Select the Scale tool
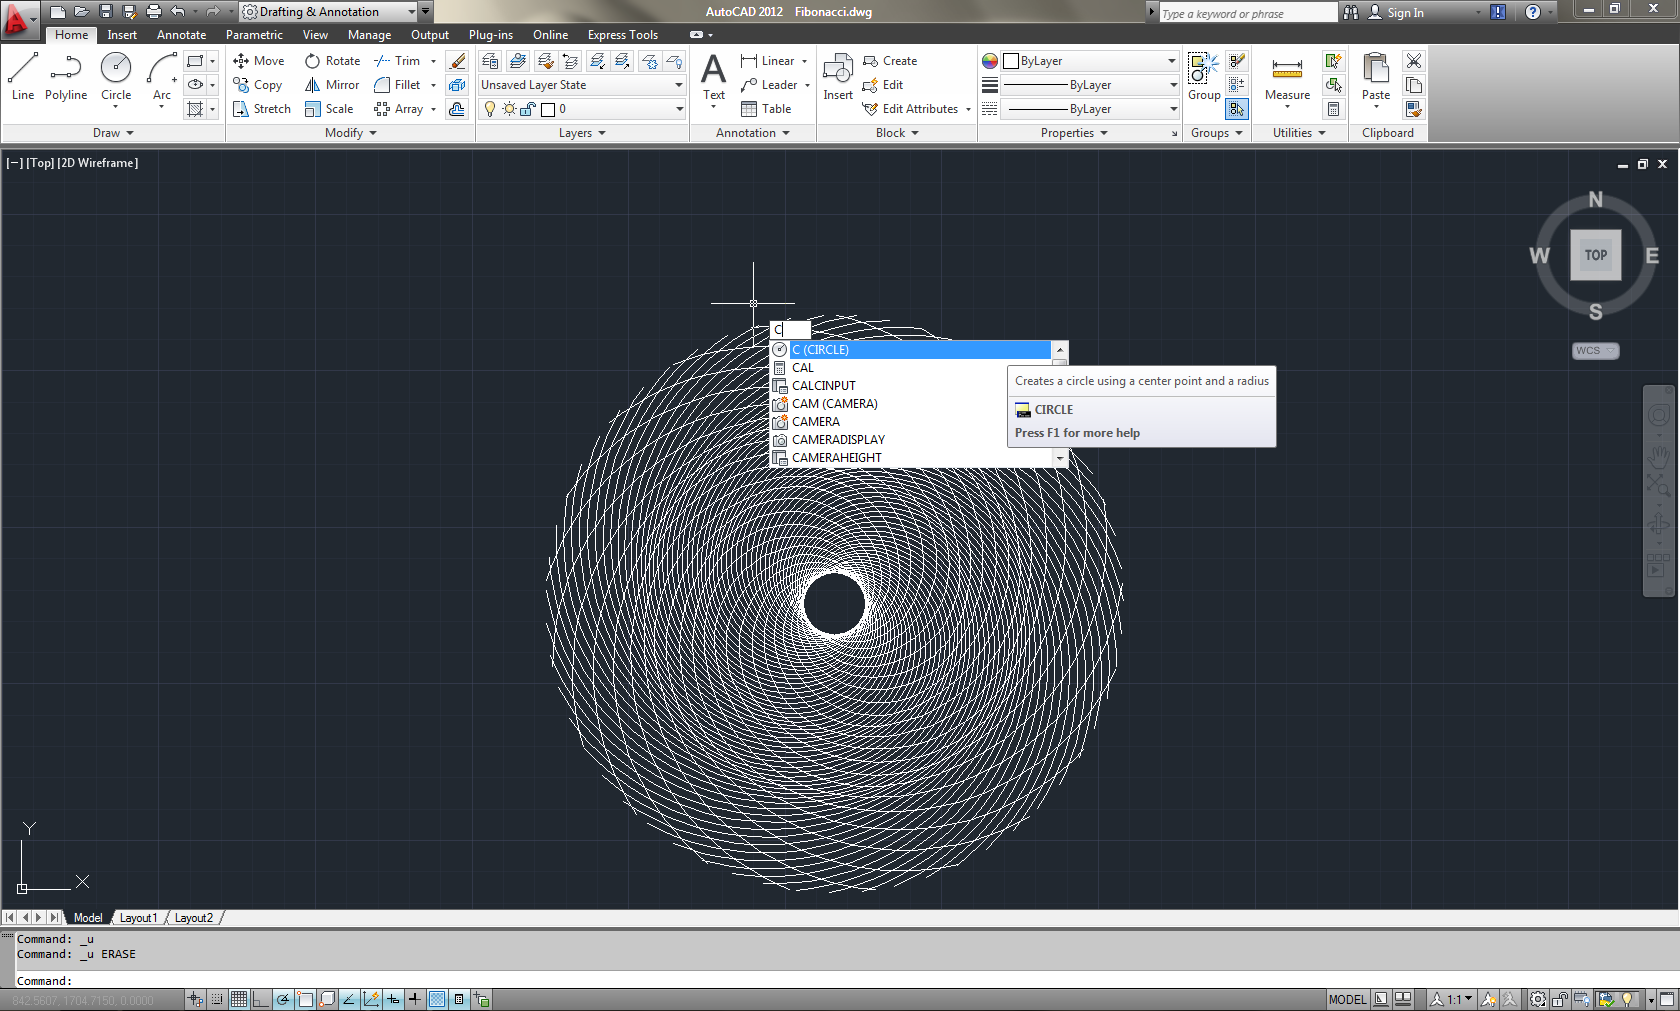 [x=329, y=109]
